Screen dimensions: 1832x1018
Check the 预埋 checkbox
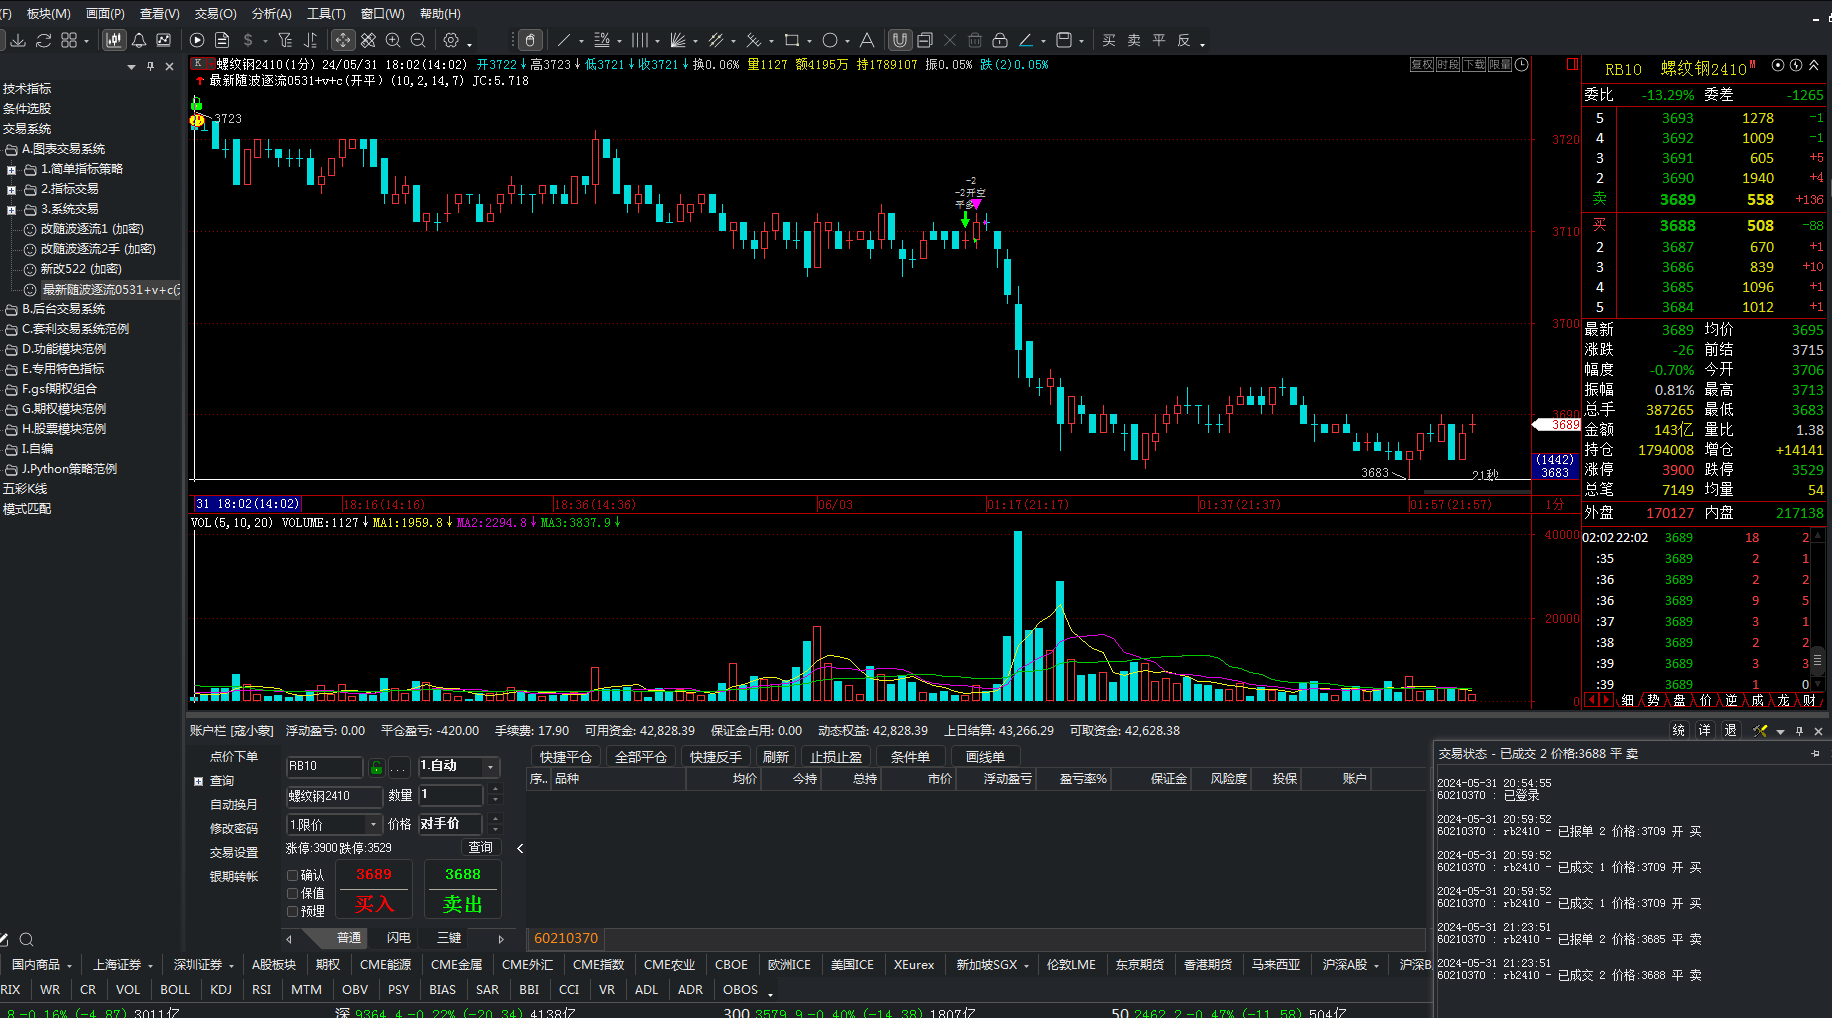click(x=293, y=911)
